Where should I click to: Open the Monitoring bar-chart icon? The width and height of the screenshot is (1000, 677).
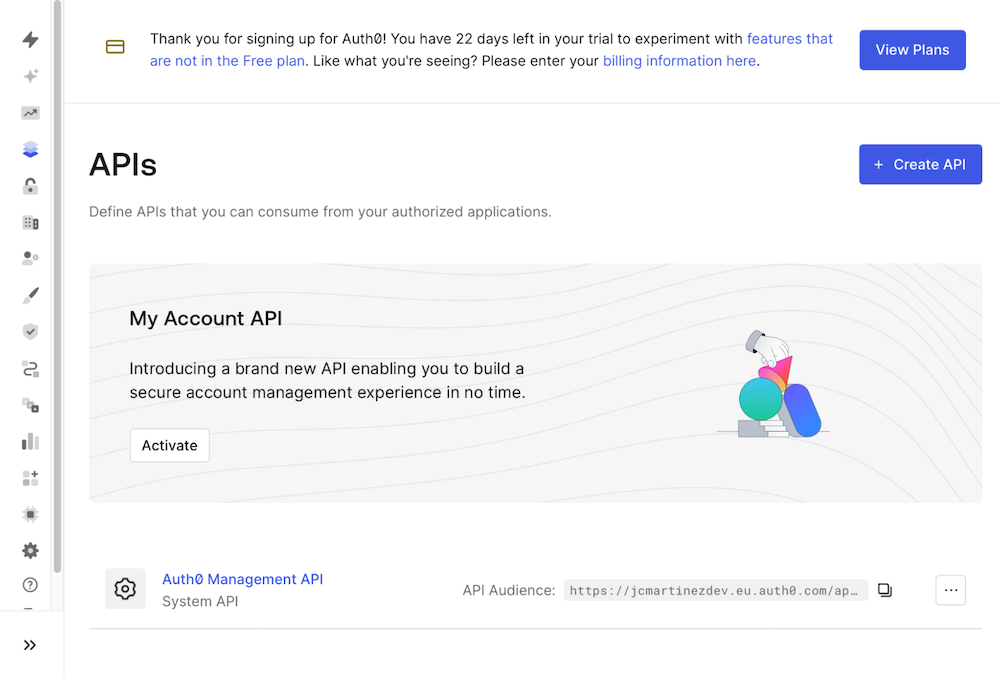coord(30,440)
